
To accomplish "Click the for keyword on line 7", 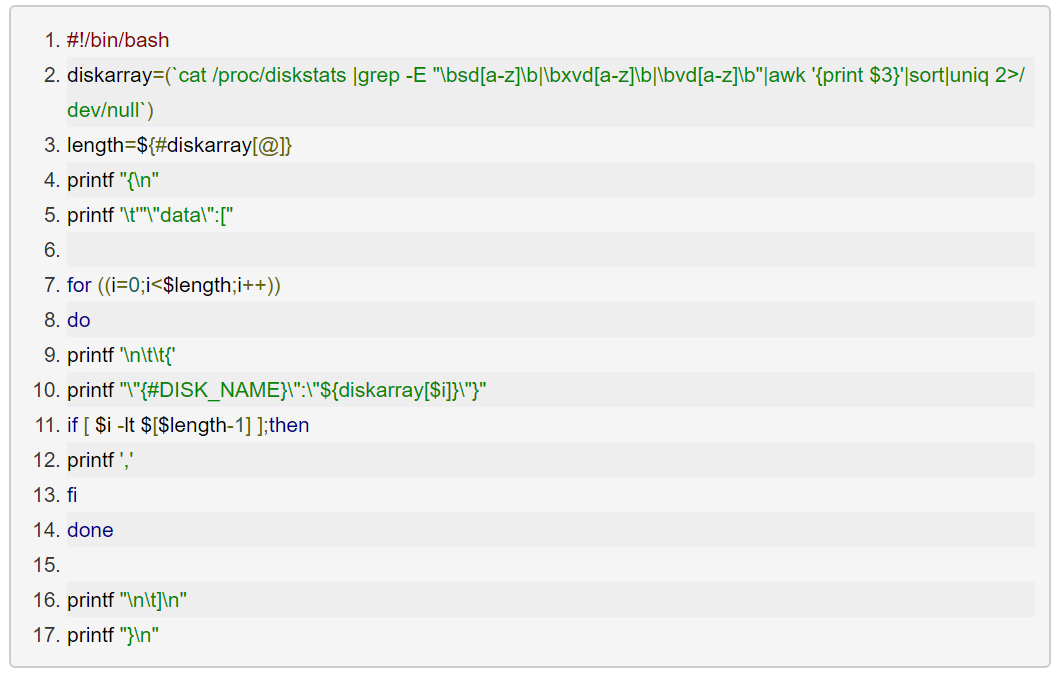I will point(79,286).
